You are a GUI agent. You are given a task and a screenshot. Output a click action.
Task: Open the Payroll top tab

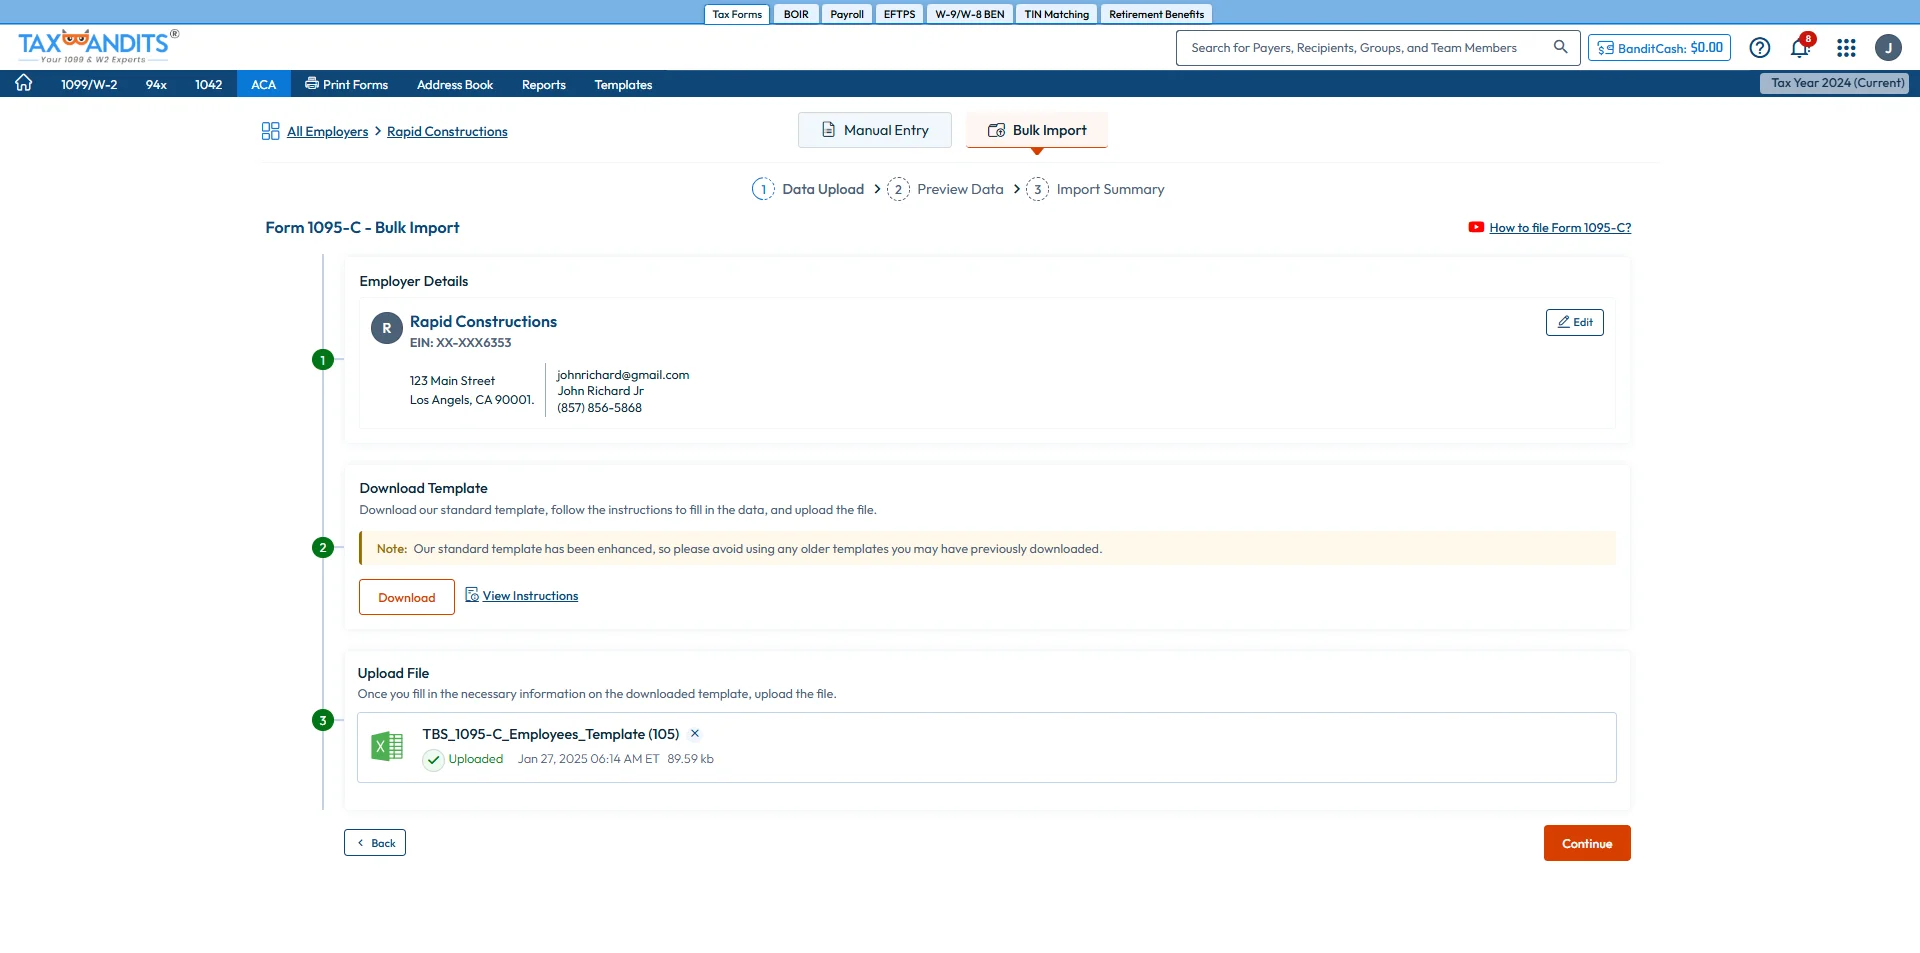(847, 14)
